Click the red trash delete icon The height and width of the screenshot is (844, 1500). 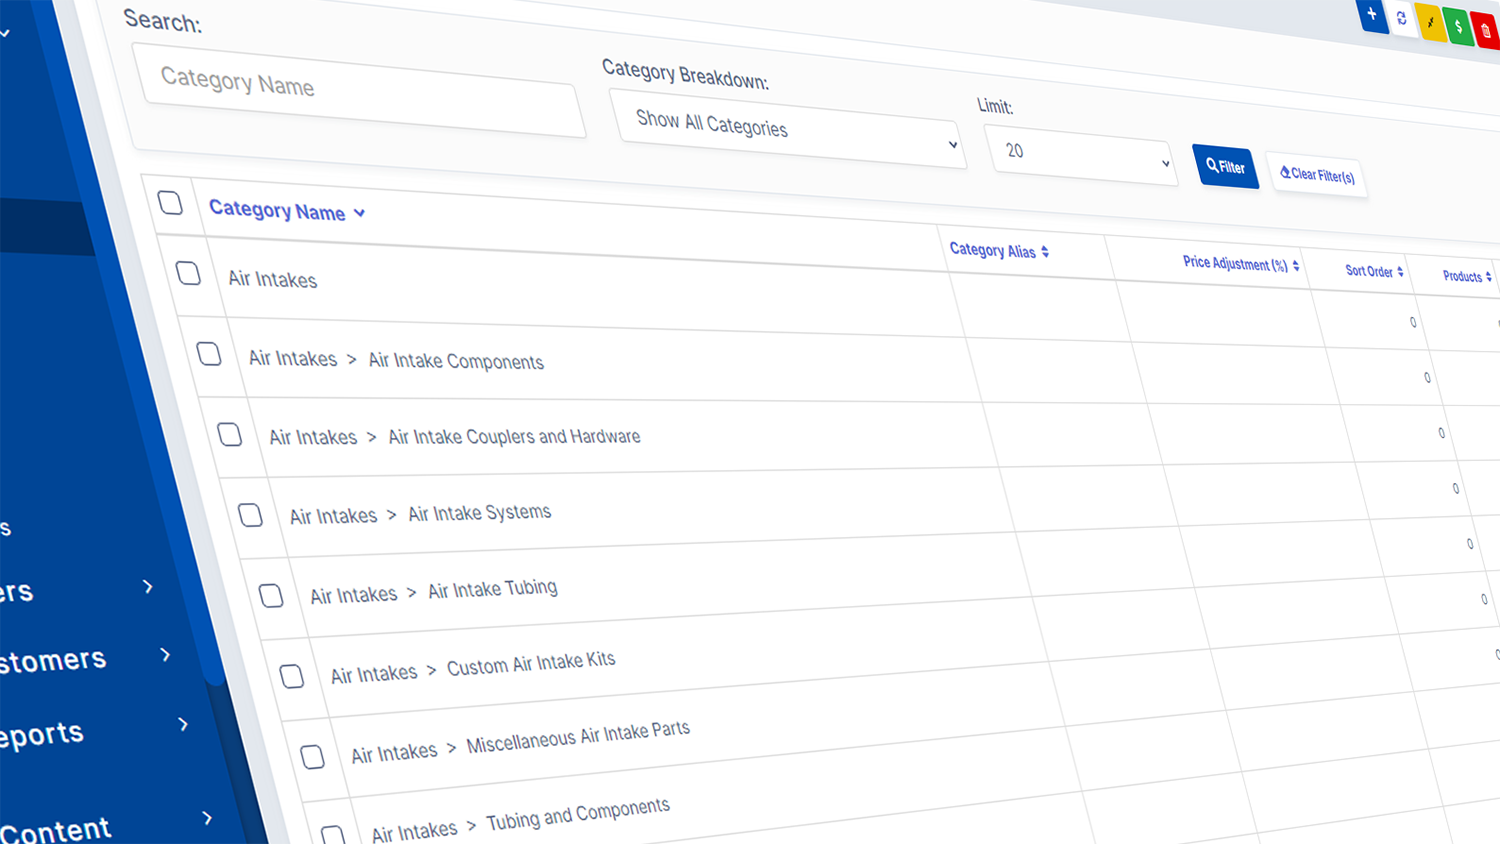tap(1486, 32)
